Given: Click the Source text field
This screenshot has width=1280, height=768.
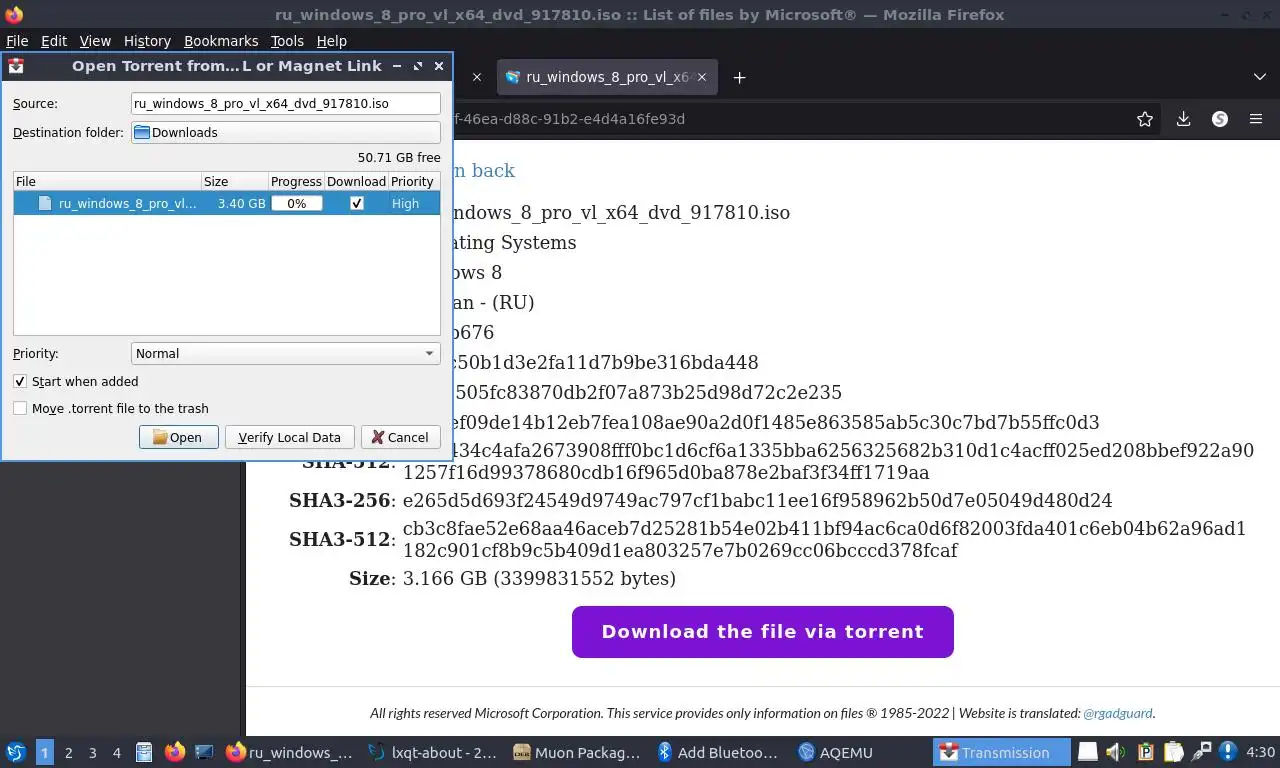Looking at the screenshot, I should click(286, 103).
